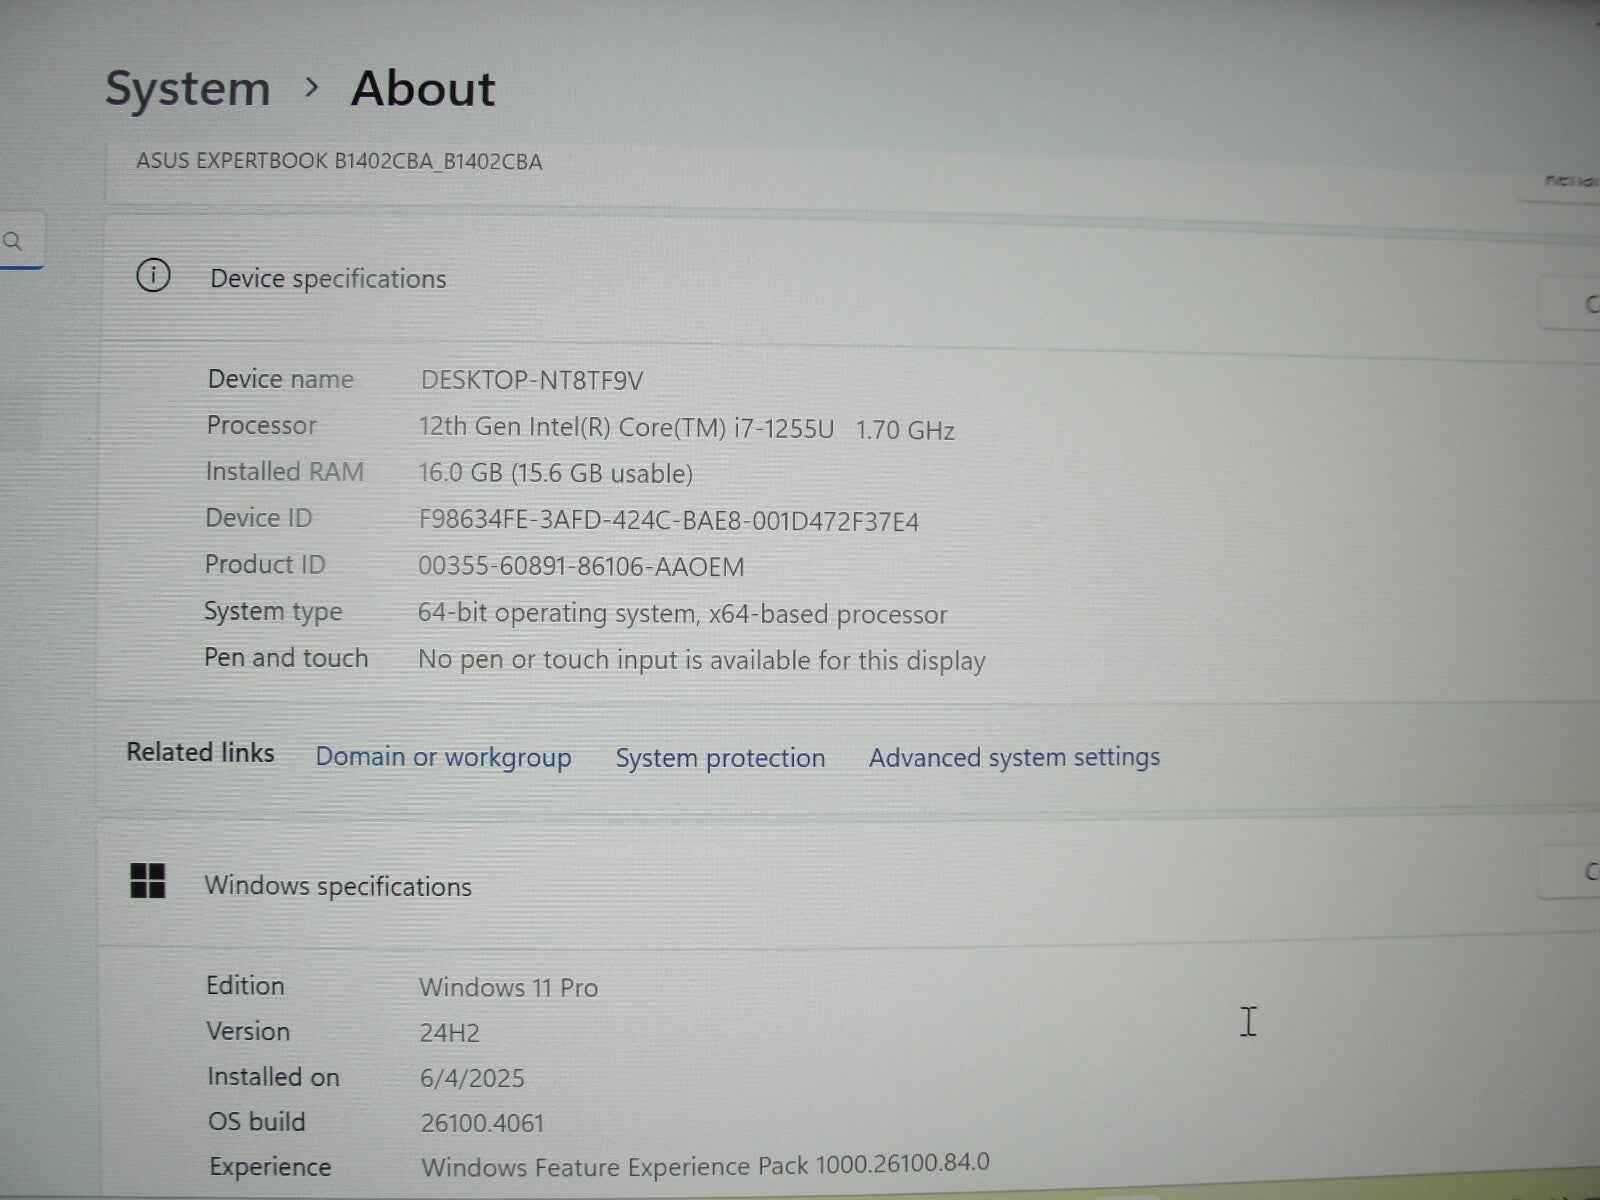The height and width of the screenshot is (1200, 1600).
Task: Click the breadcrumb chevron between System and About
Action: click(x=313, y=88)
